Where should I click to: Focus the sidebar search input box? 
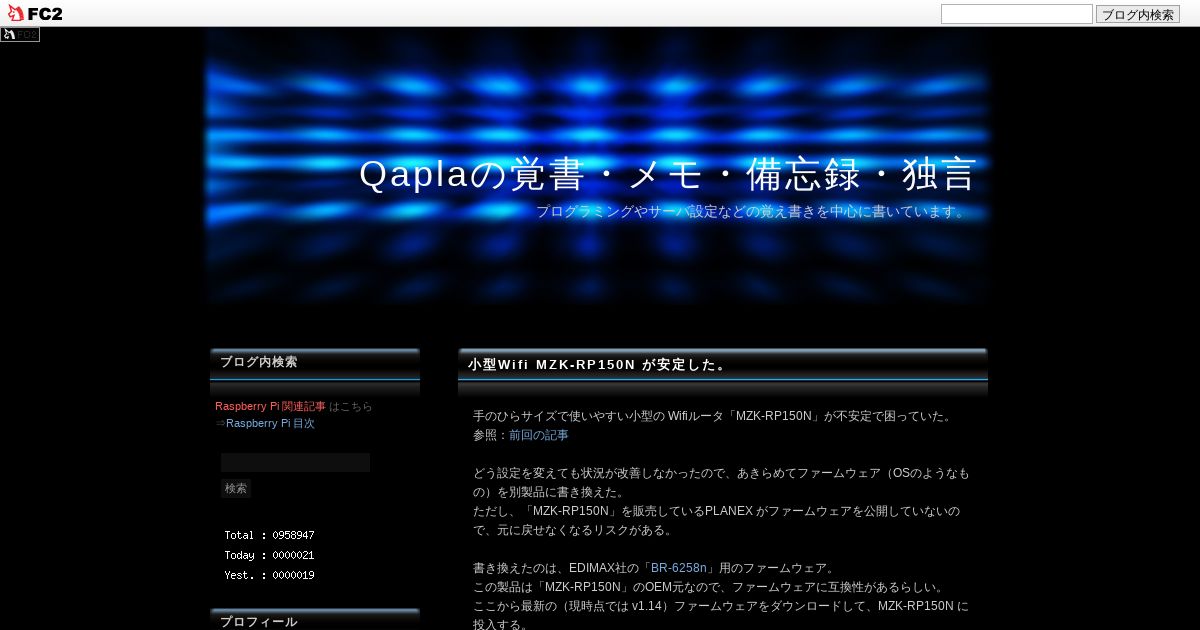coord(295,462)
